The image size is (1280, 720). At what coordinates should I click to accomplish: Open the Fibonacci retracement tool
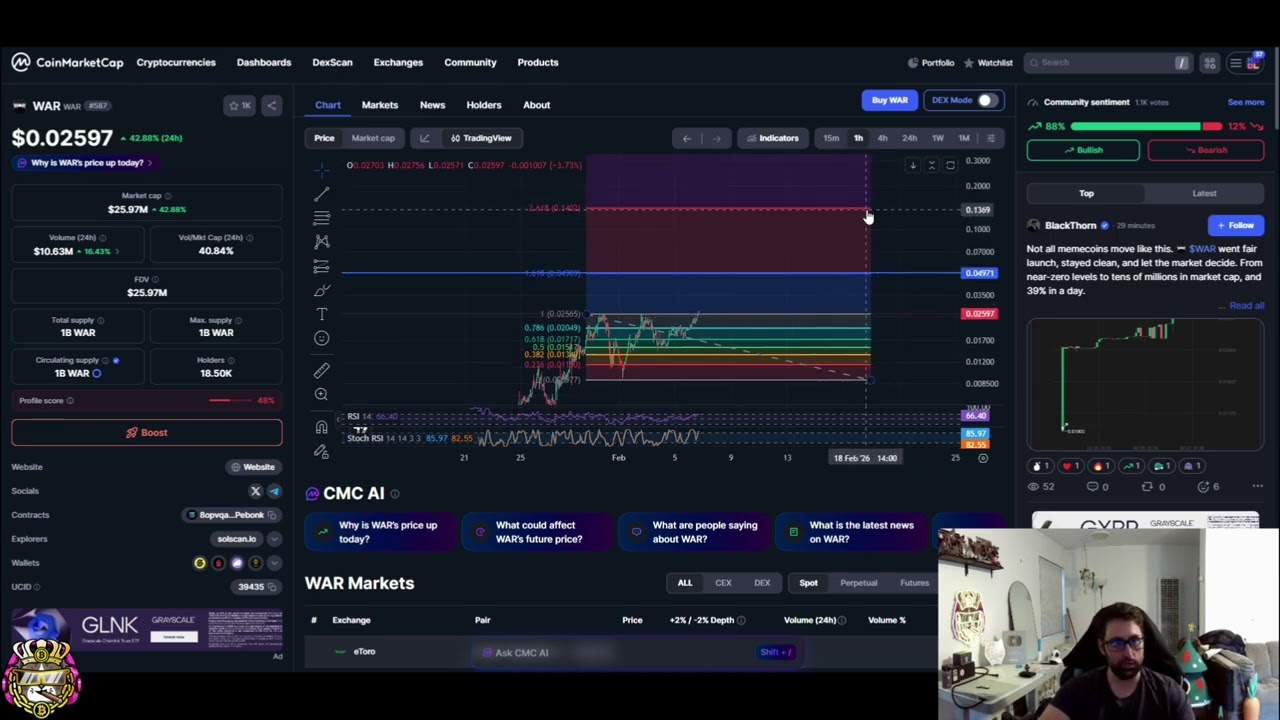[321, 218]
